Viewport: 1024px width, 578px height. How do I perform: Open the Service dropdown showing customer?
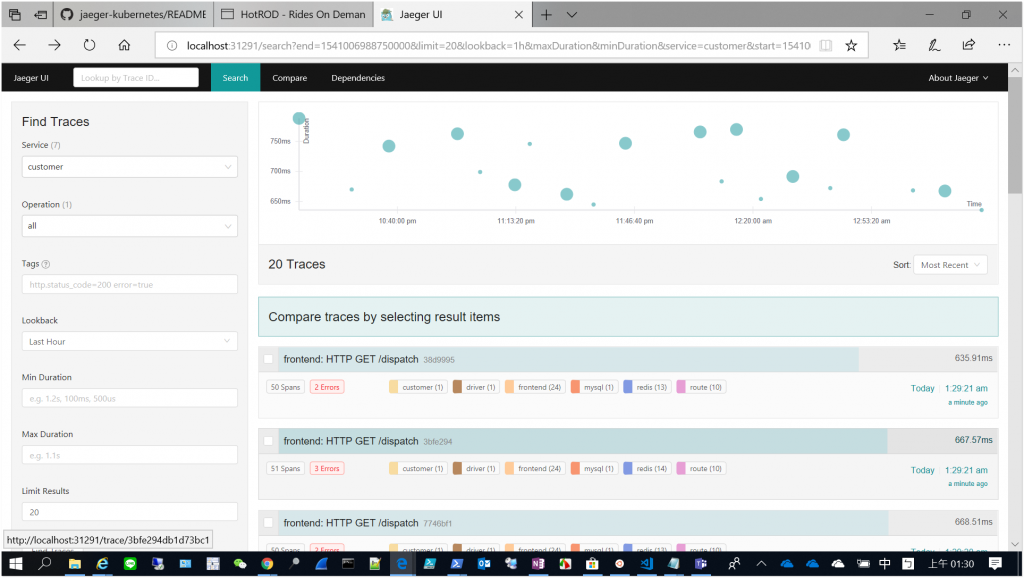pyautogui.click(x=129, y=167)
